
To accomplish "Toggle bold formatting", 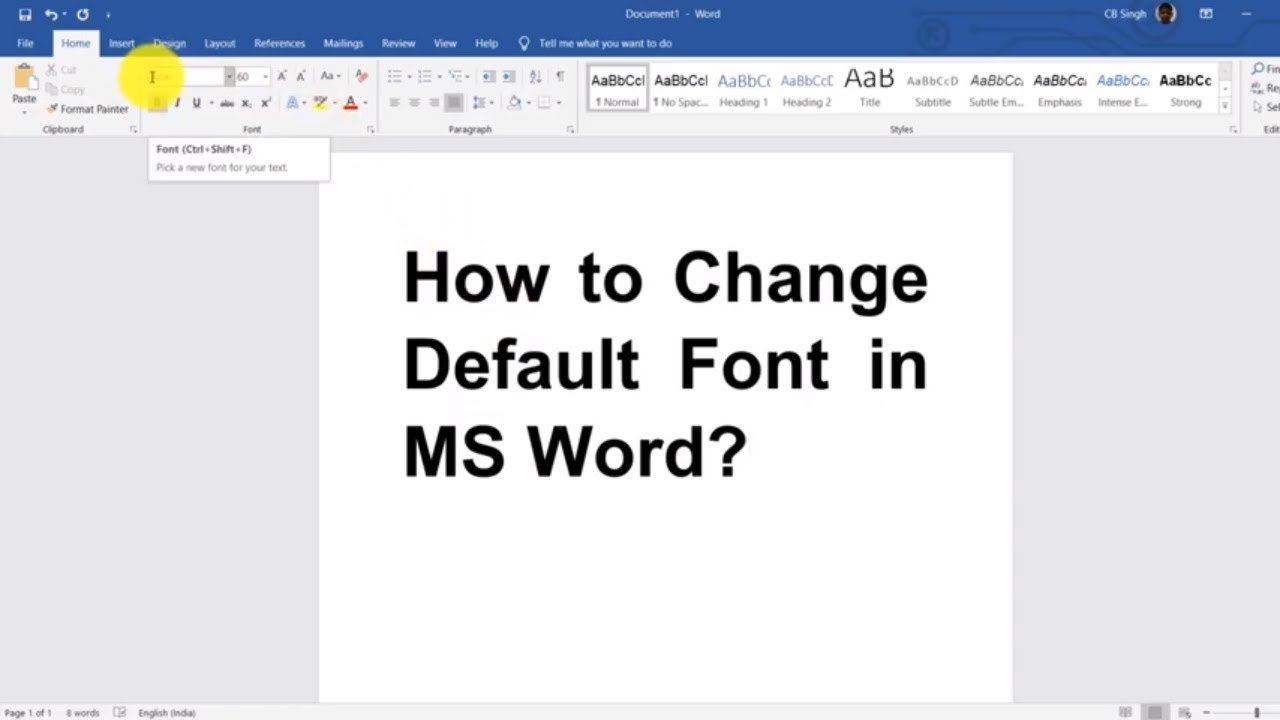I will (x=157, y=103).
